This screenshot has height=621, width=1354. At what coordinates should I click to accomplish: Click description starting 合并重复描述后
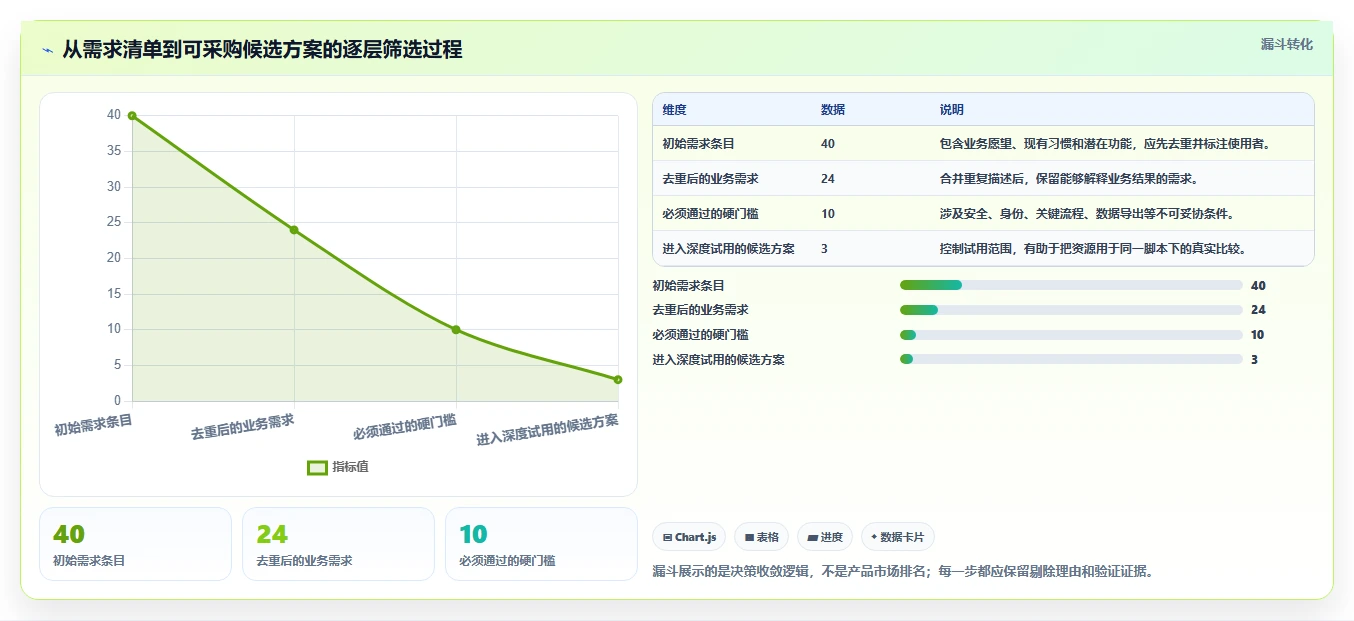click(1069, 179)
